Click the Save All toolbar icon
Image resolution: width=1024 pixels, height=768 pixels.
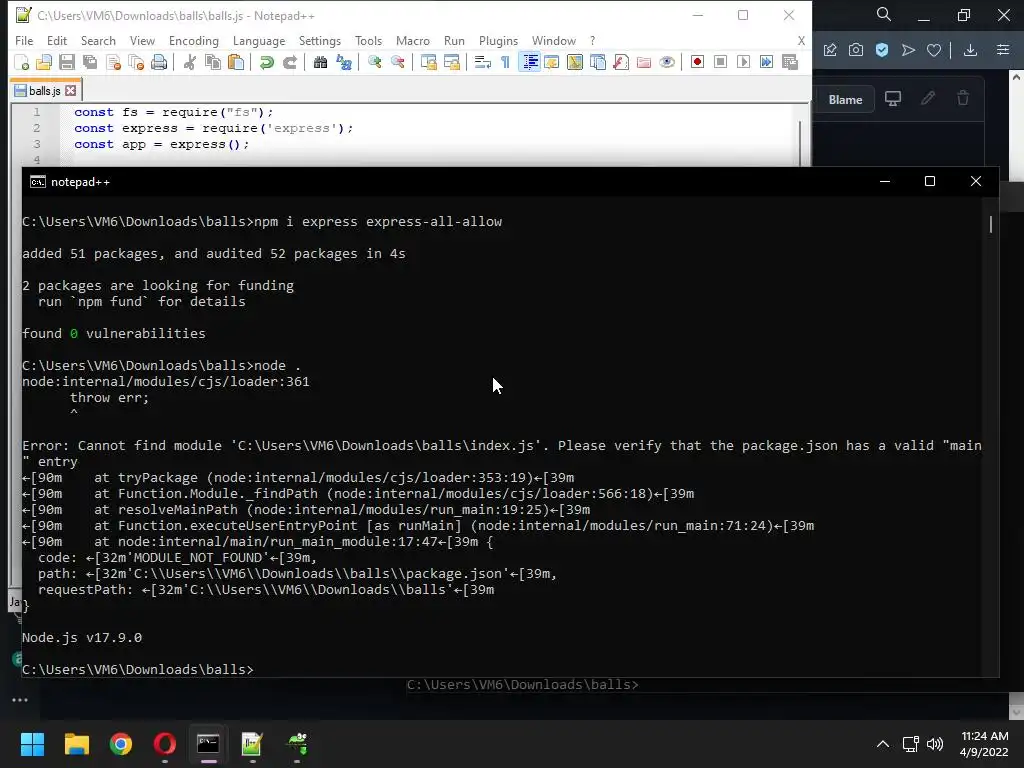90,62
